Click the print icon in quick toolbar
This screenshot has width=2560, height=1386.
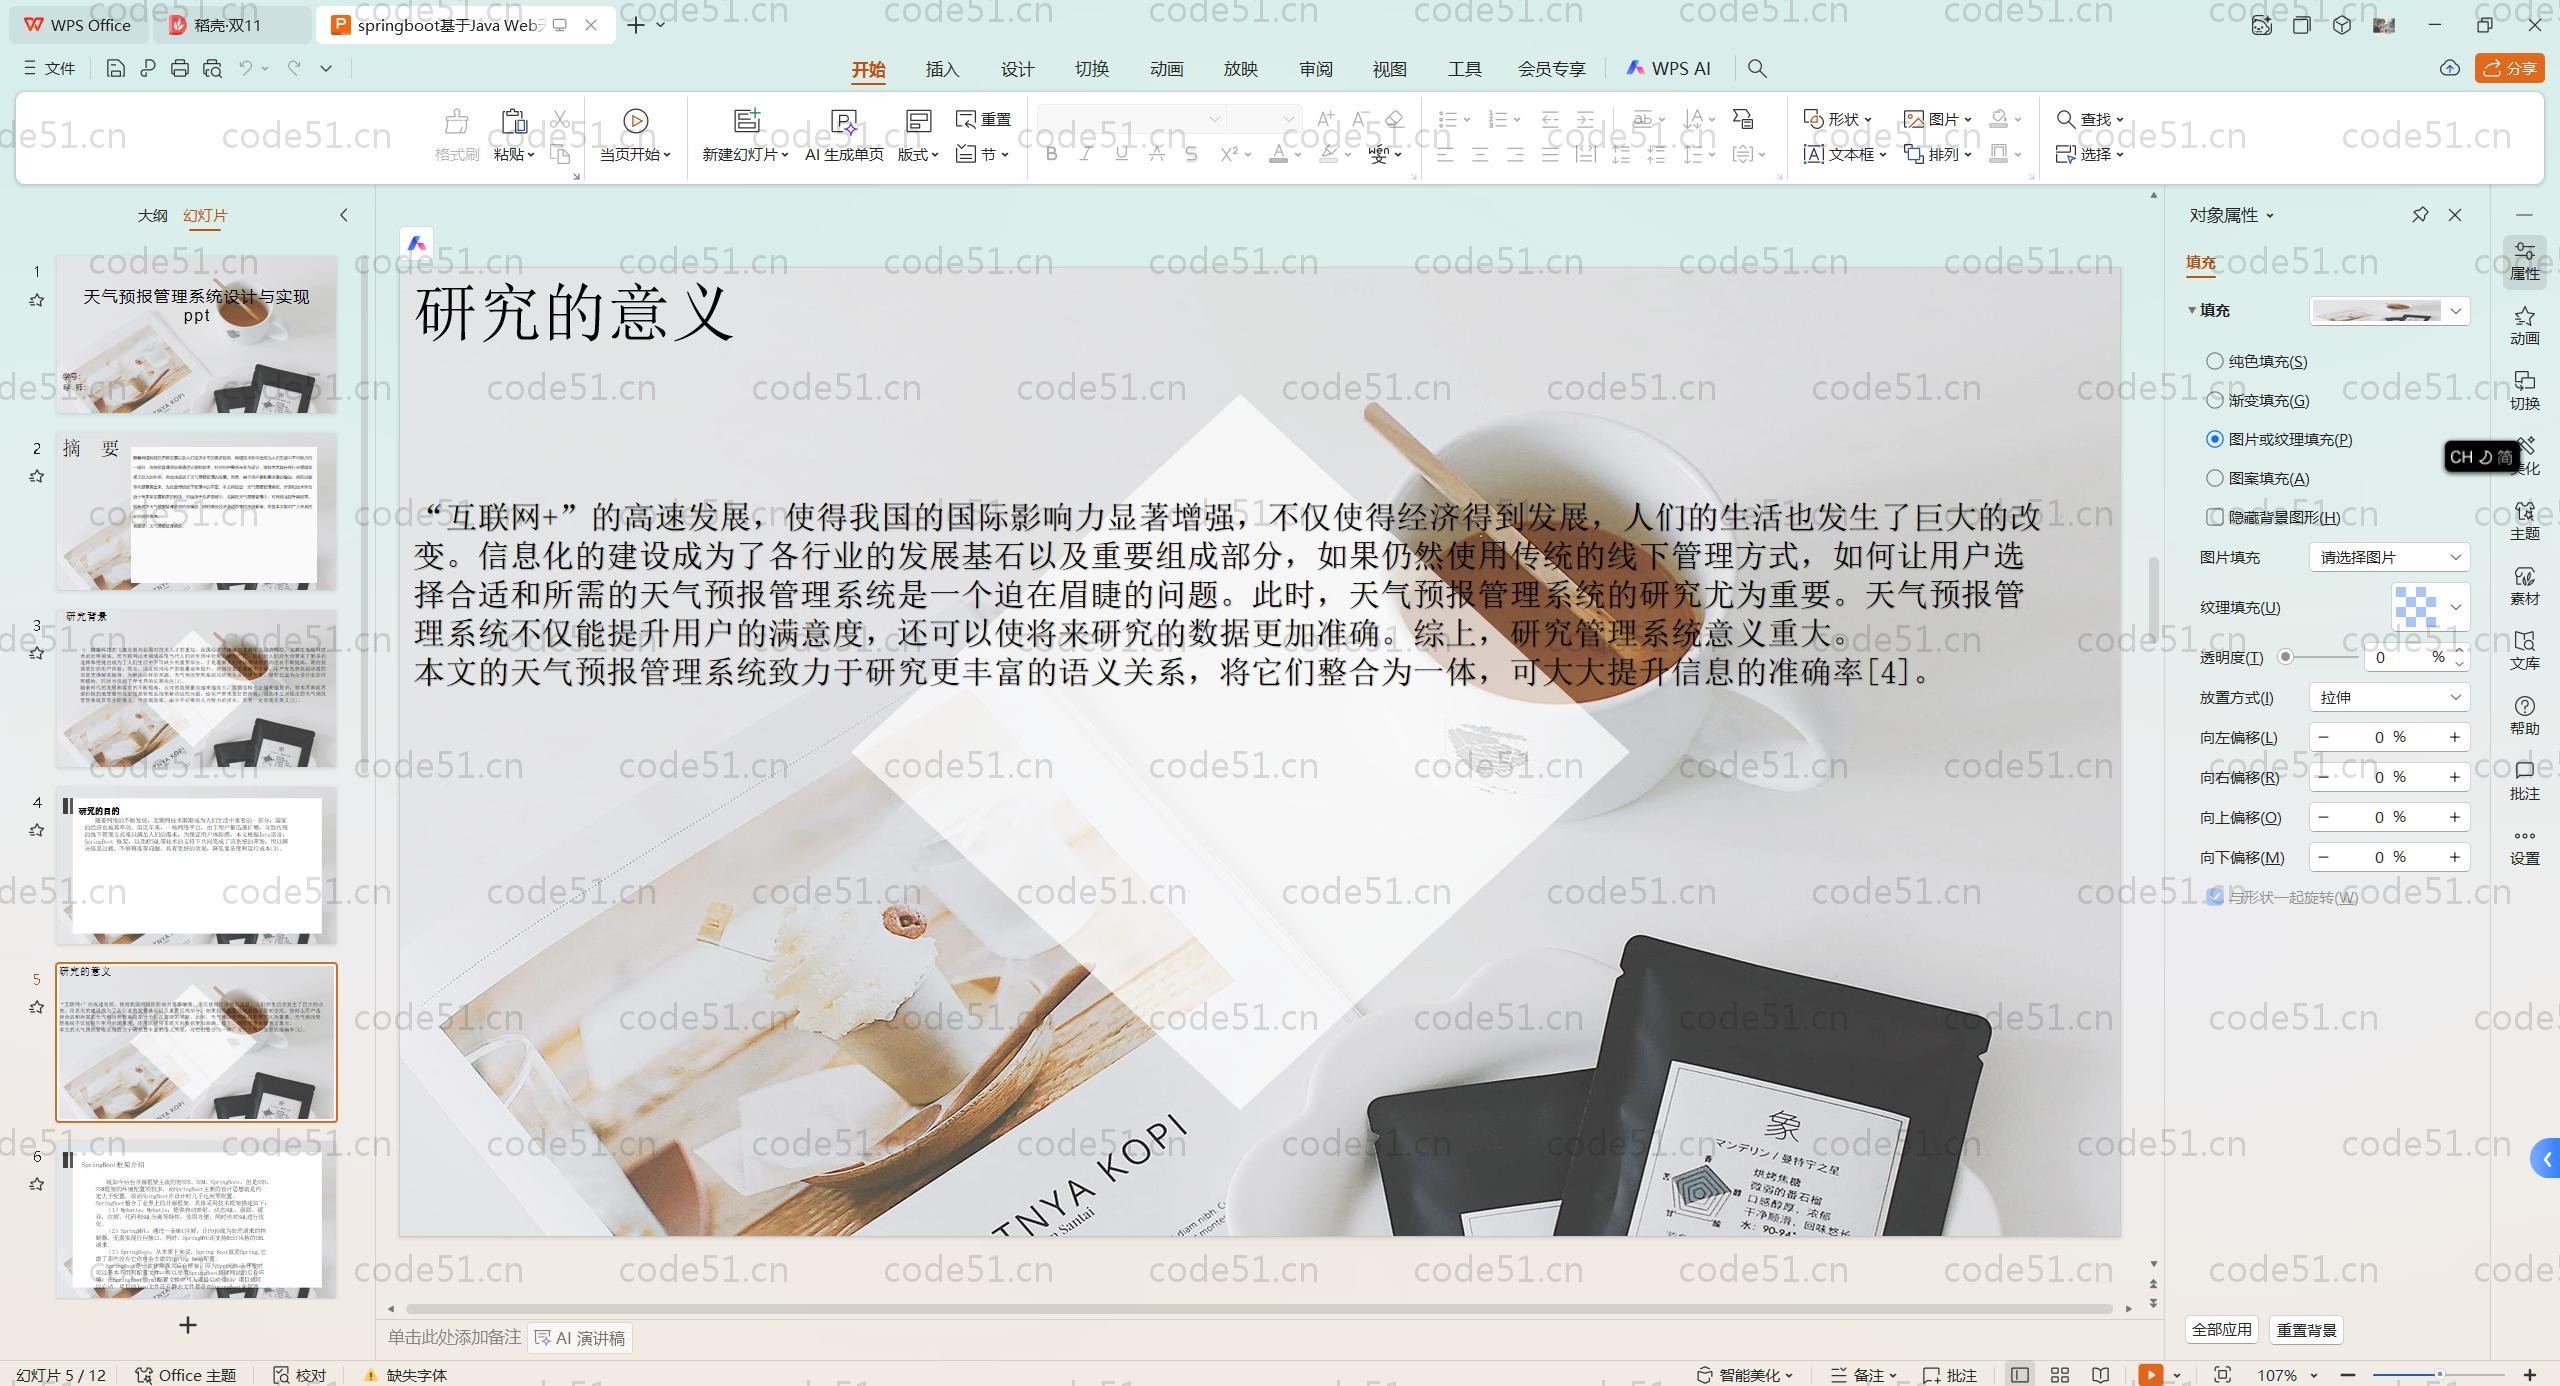(180, 68)
